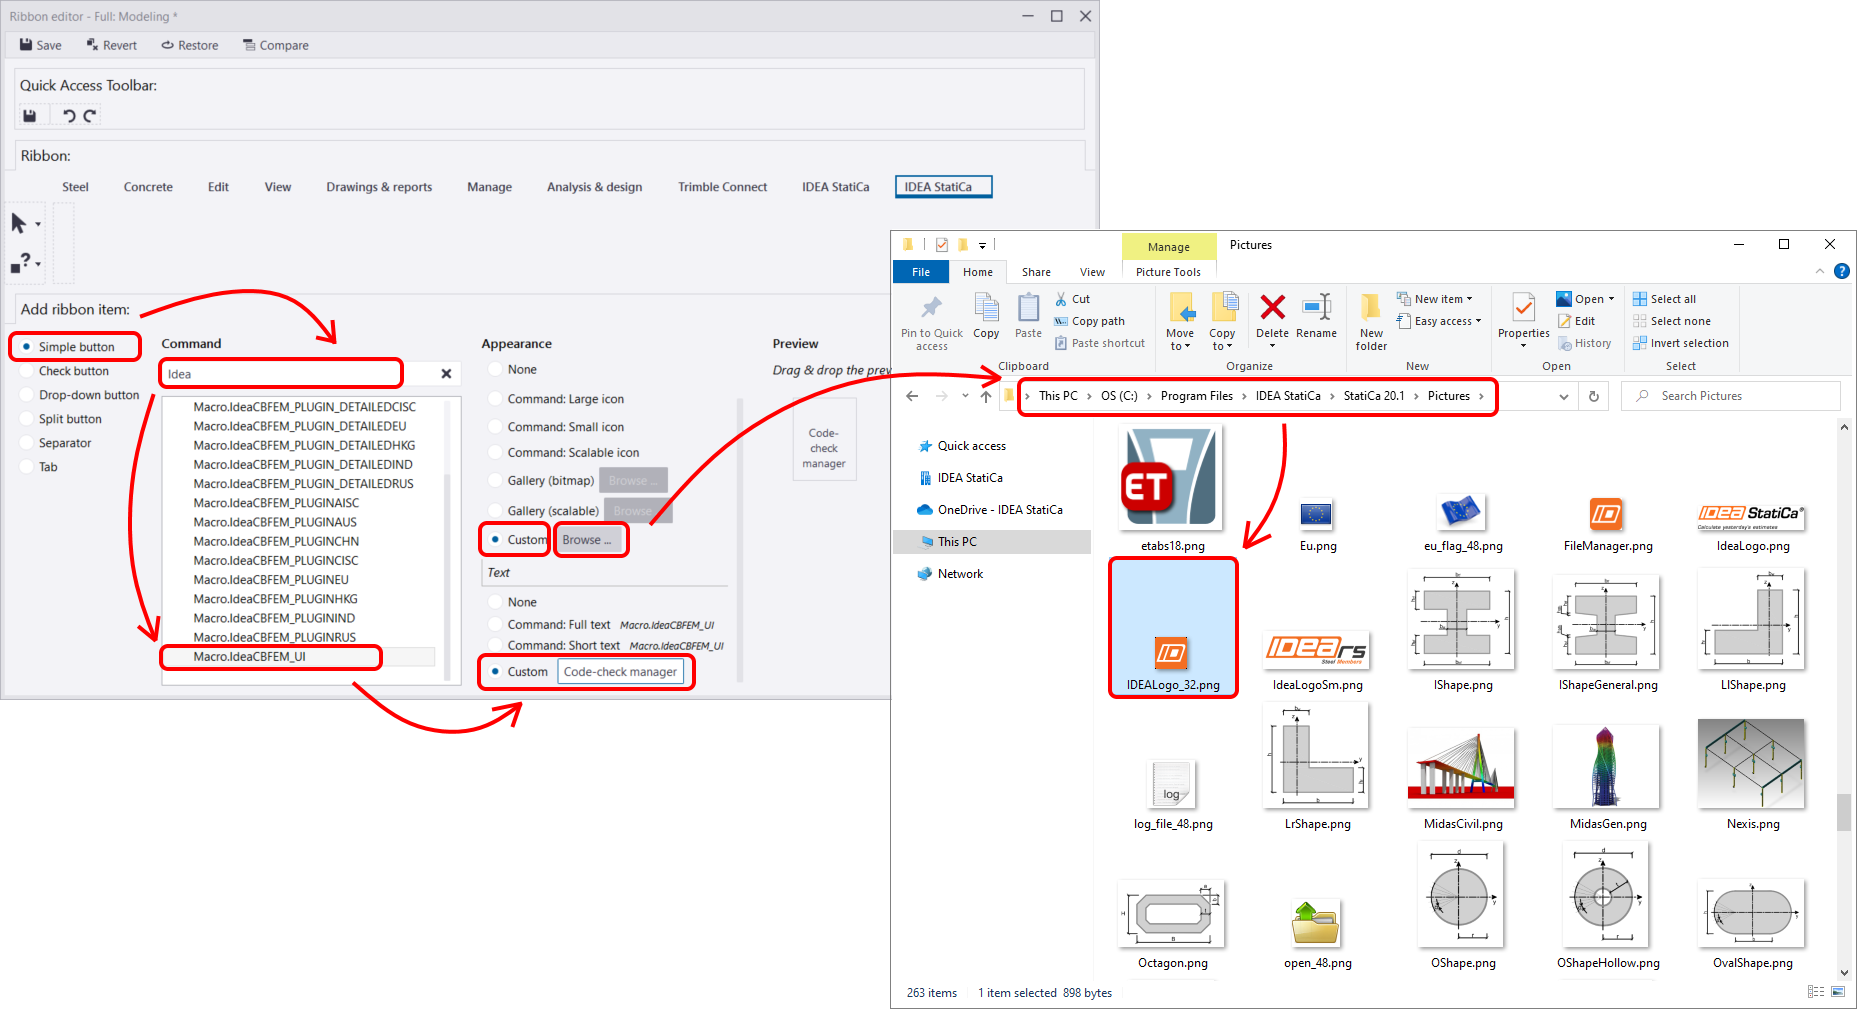Open the Easy access dropdown in Explorer
This screenshot has height=1009, width=1858.
pos(1440,321)
